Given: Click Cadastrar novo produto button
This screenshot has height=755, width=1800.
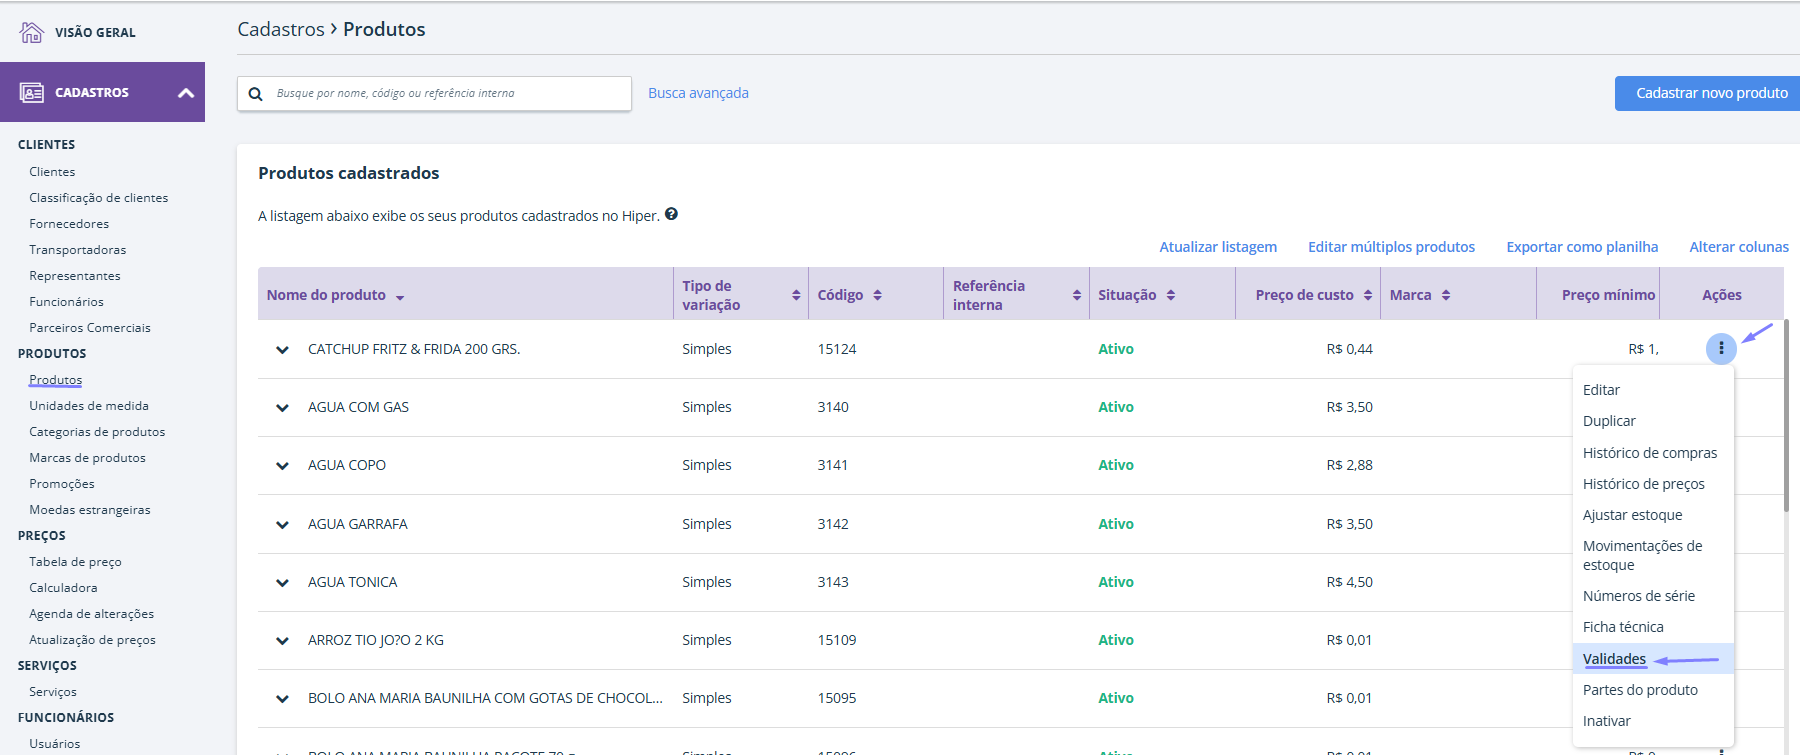Looking at the screenshot, I should (1708, 93).
